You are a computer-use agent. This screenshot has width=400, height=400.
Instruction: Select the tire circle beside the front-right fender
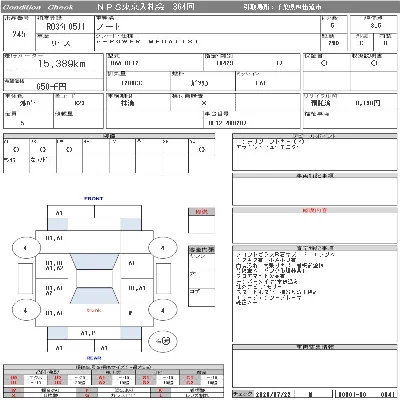coord(162,248)
